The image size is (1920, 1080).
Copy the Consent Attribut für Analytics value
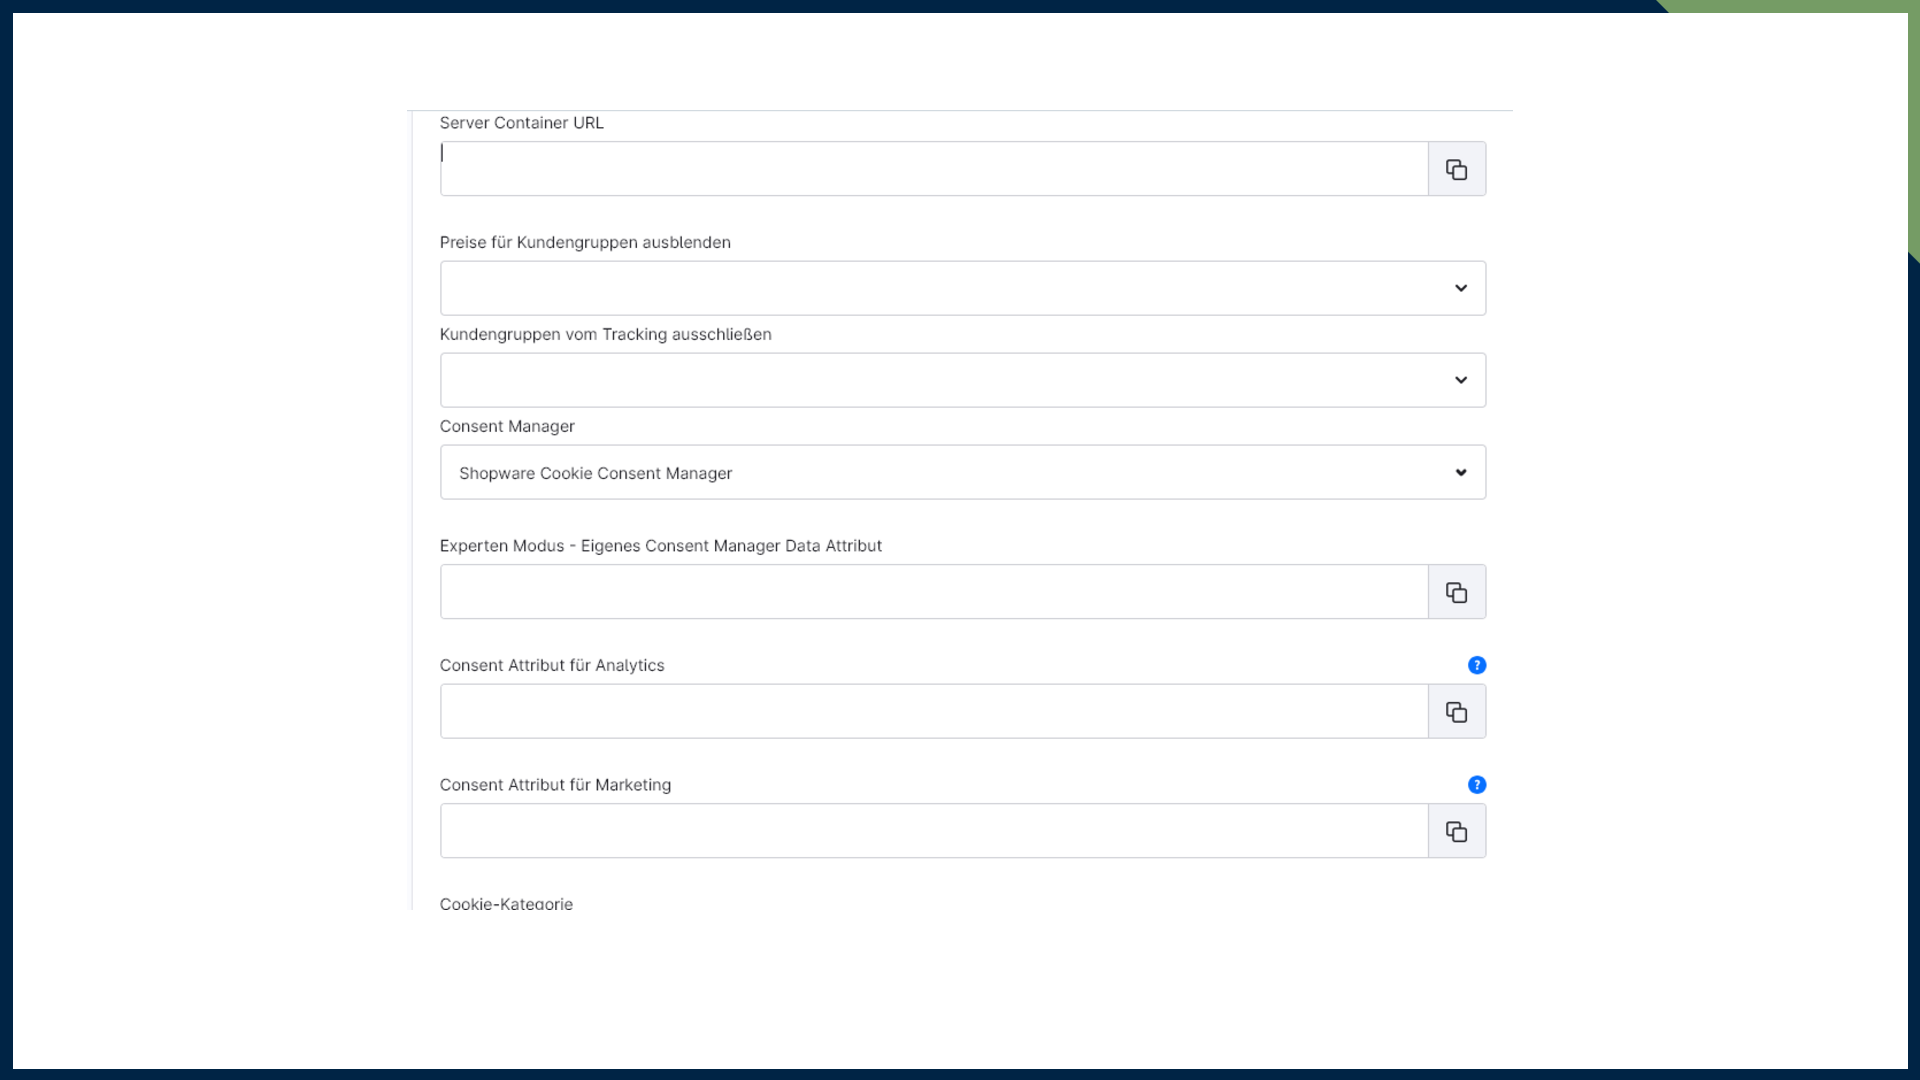click(x=1456, y=712)
